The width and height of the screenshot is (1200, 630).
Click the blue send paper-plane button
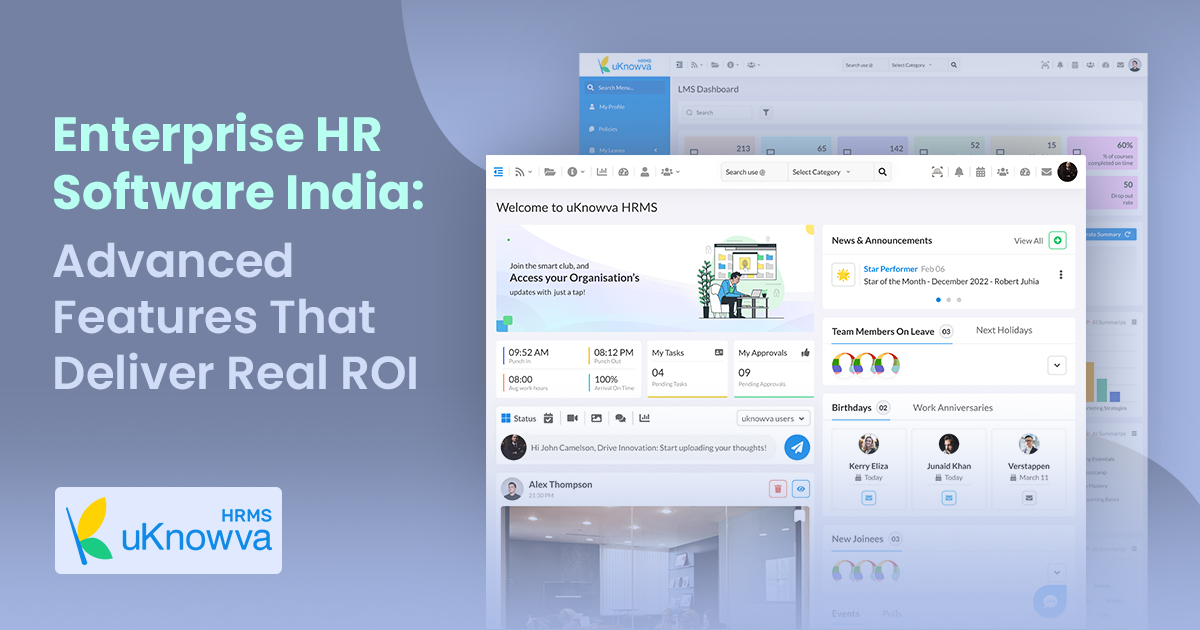pyautogui.click(x=797, y=447)
